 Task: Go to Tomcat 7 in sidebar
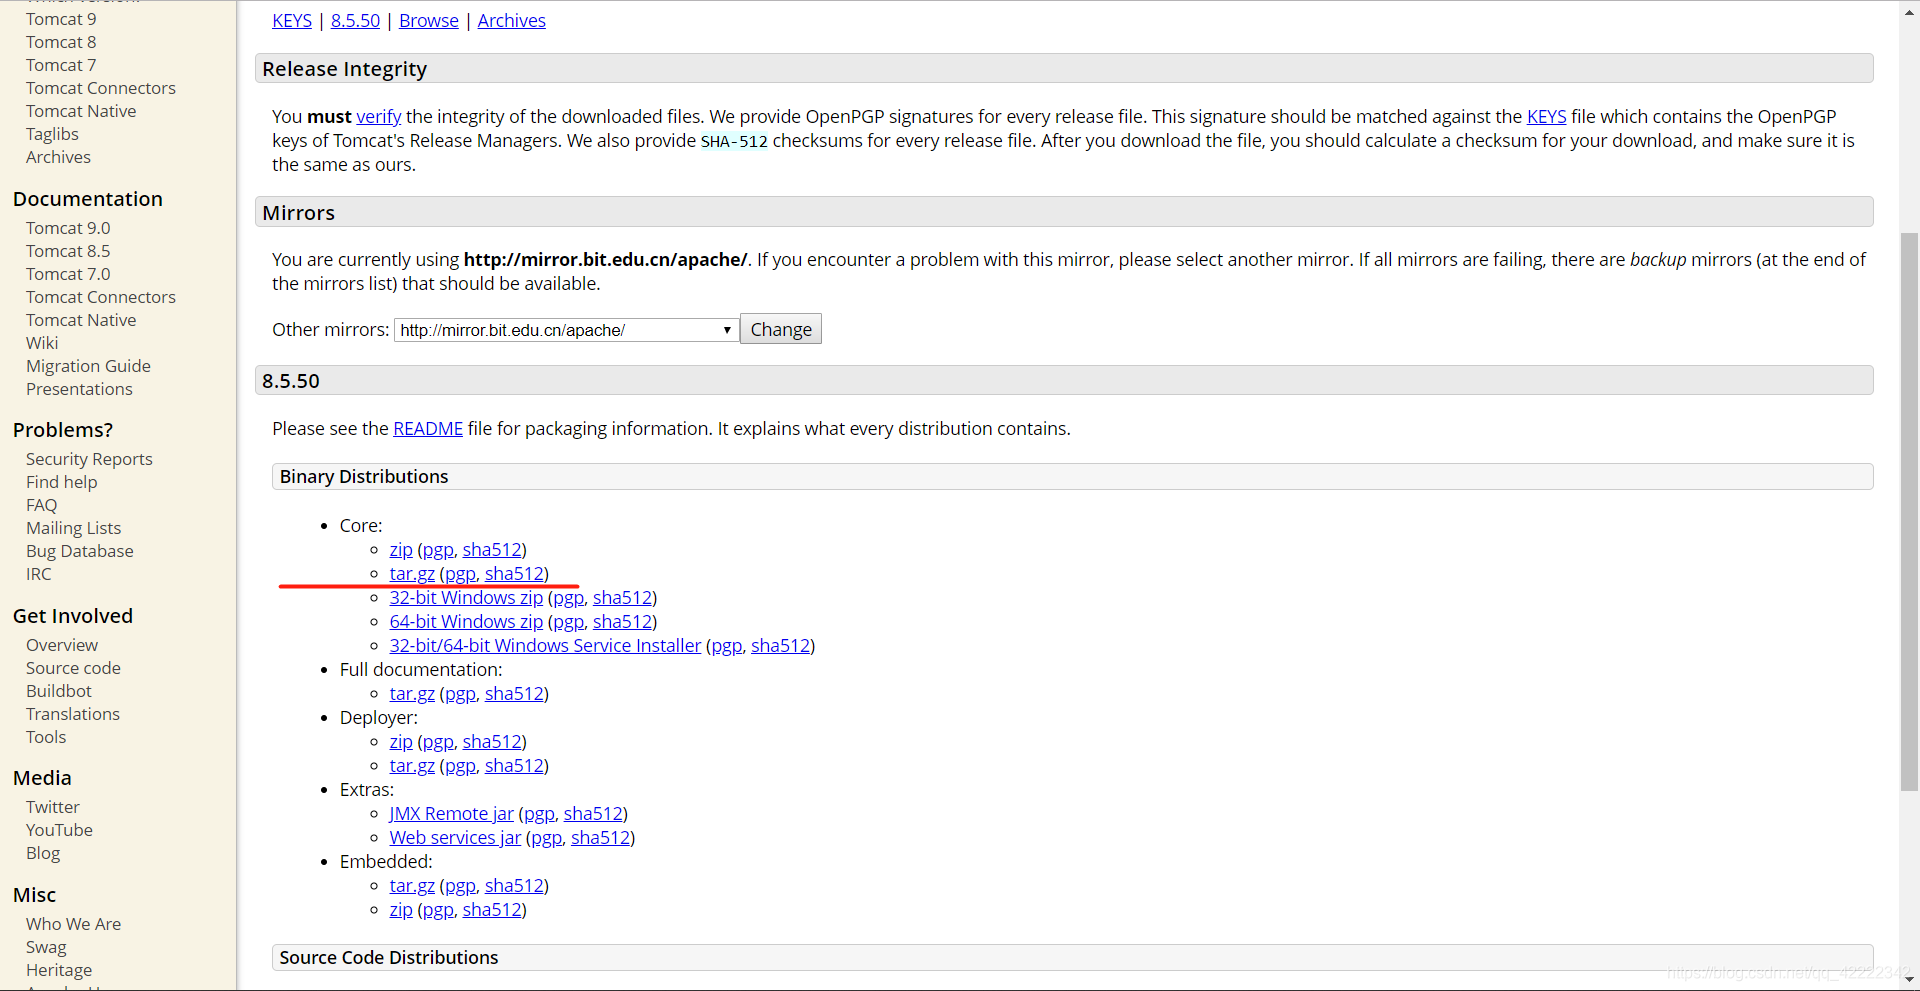coord(61,65)
